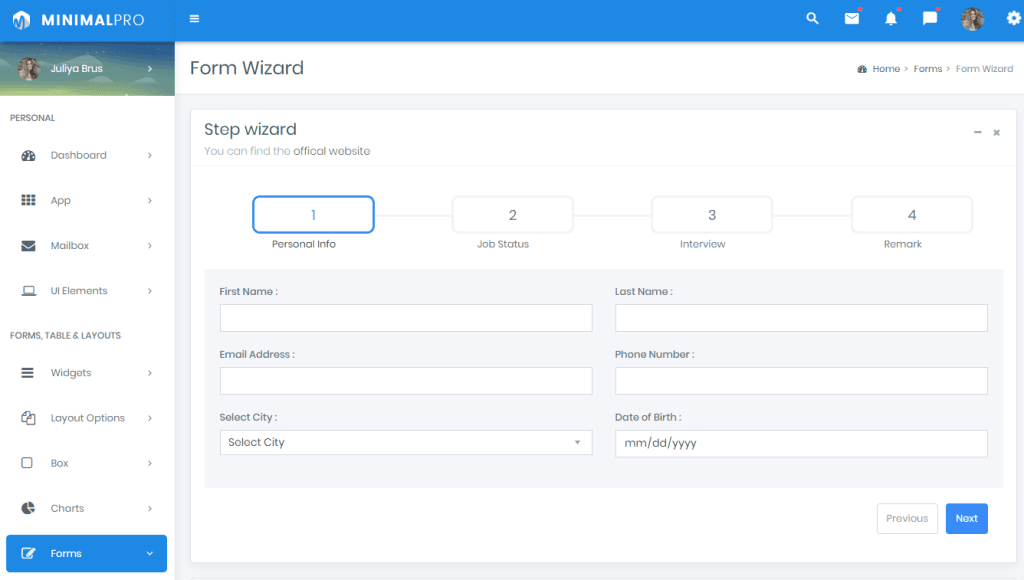Go to Forms breadcrumb link
Viewport: 1024px width, 580px height.
point(928,69)
